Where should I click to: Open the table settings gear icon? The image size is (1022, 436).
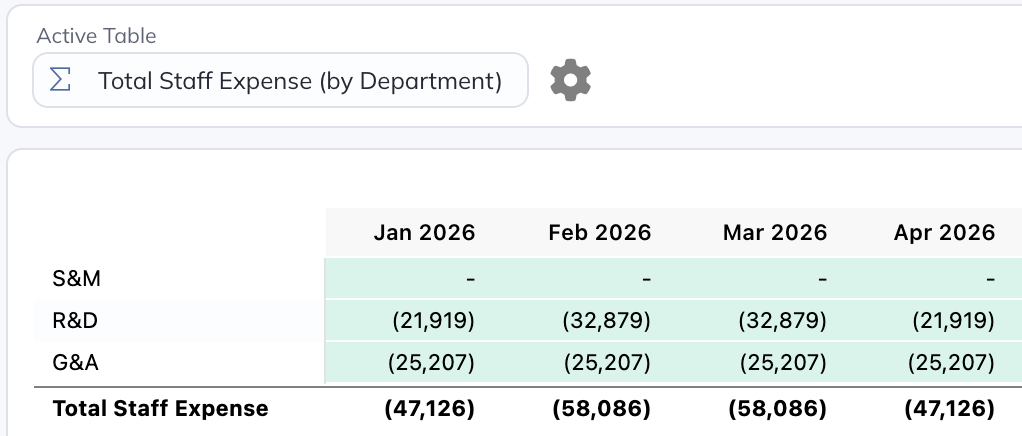[x=571, y=80]
